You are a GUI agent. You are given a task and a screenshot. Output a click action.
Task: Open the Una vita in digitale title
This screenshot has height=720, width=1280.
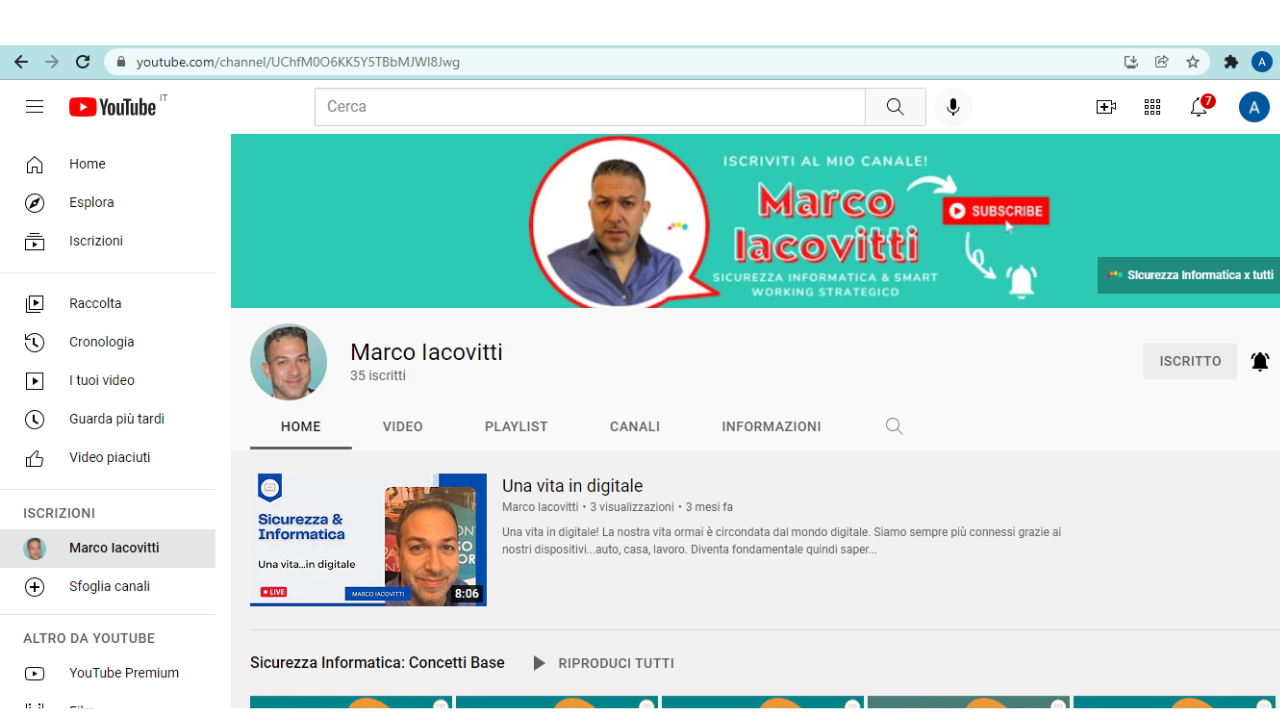[572, 486]
